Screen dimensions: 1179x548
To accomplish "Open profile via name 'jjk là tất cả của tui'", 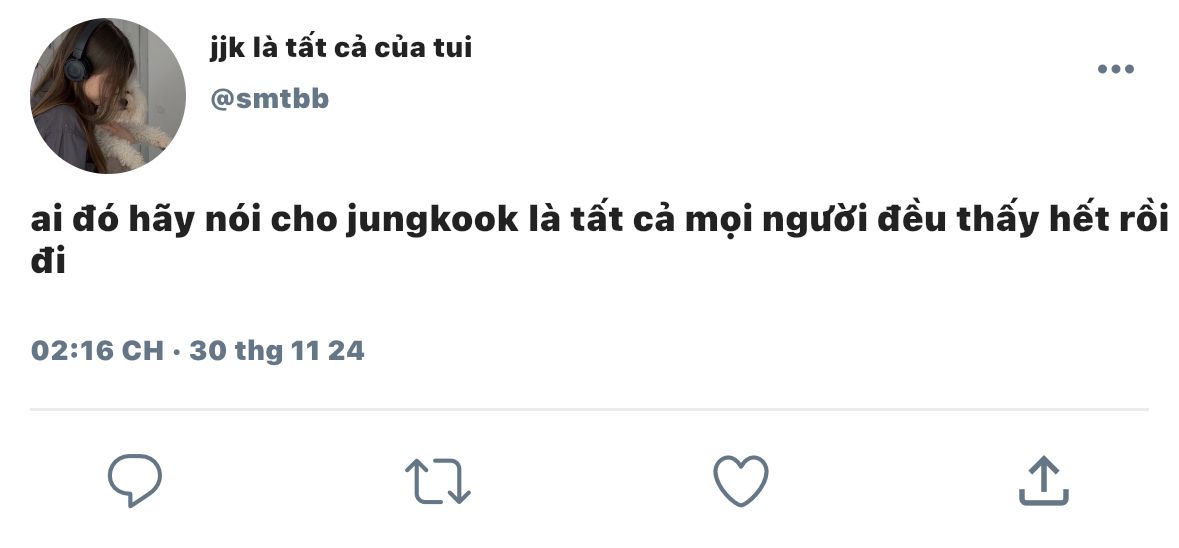I will tap(341, 48).
